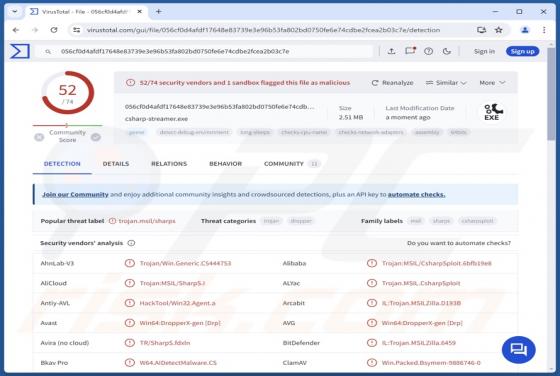Switch to DETAILS tab
Image resolution: width=560 pixels, height=376 pixels.
[116, 164]
